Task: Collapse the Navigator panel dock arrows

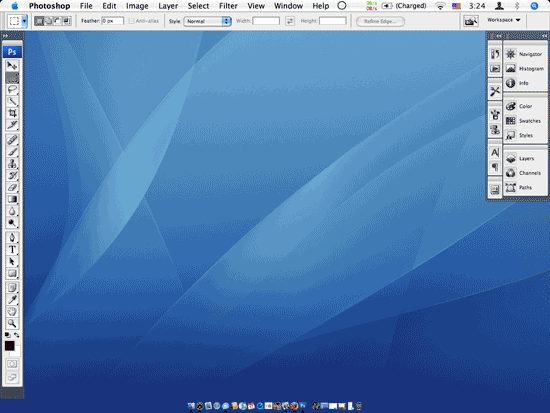Action: click(544, 36)
